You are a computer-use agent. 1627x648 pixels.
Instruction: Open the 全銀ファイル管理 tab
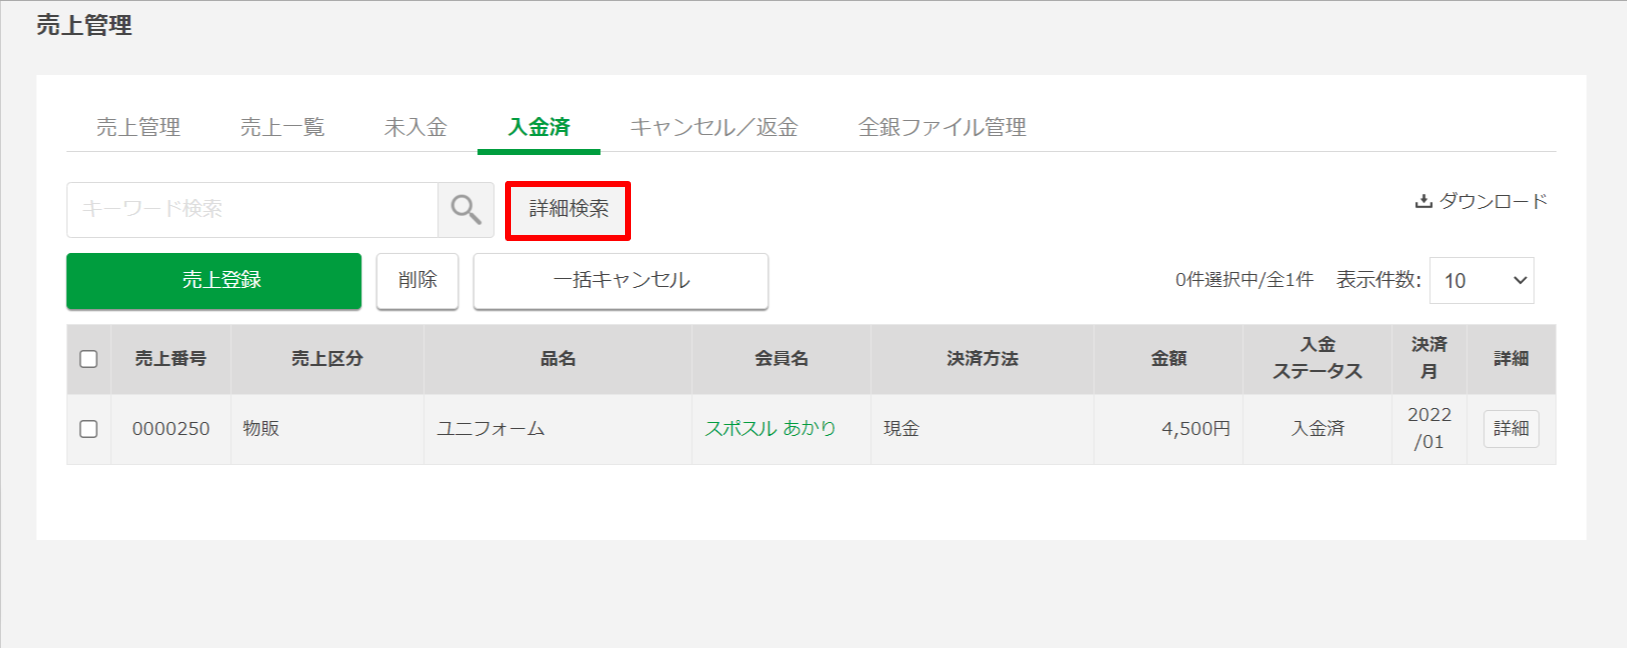click(x=943, y=127)
